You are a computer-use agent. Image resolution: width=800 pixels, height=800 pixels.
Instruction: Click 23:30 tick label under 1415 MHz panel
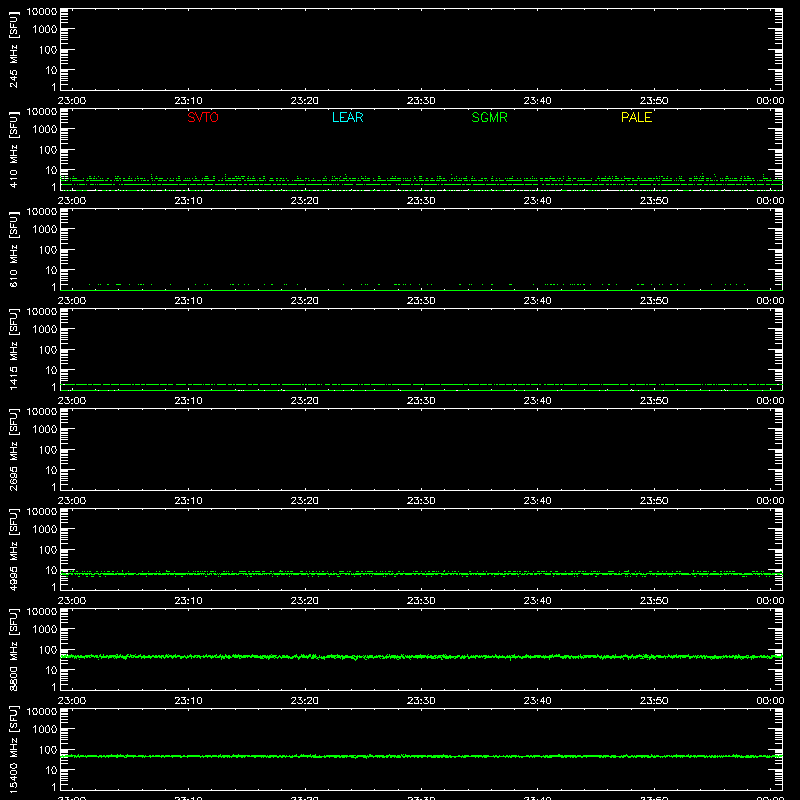(x=421, y=401)
